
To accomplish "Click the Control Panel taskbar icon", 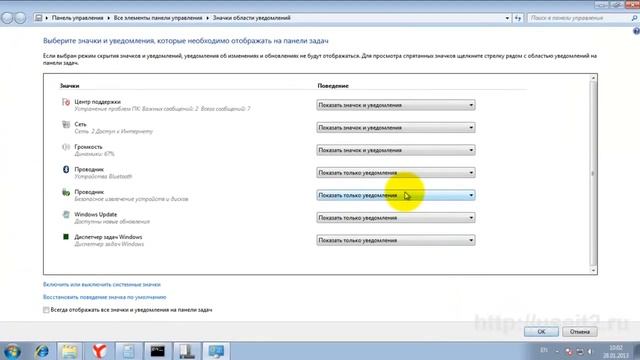I will point(216,351).
